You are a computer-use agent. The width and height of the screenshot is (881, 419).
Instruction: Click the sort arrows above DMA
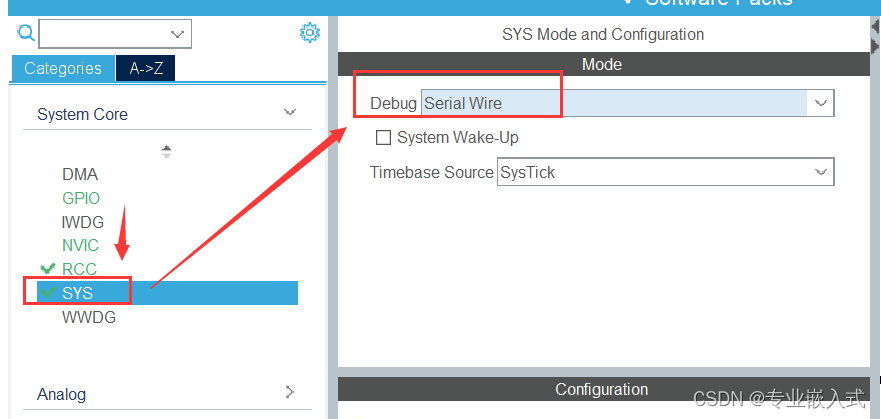166,152
